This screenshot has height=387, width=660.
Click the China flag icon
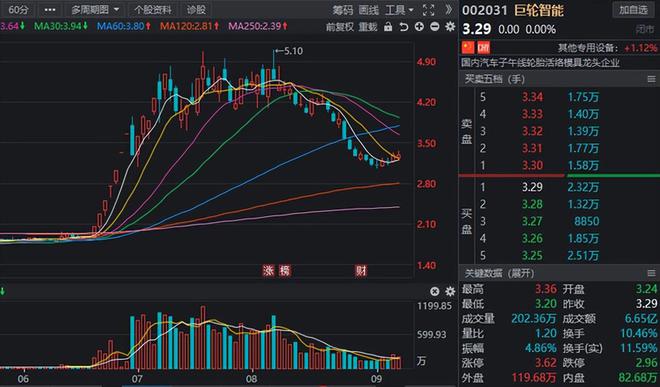pyautogui.click(x=468, y=47)
